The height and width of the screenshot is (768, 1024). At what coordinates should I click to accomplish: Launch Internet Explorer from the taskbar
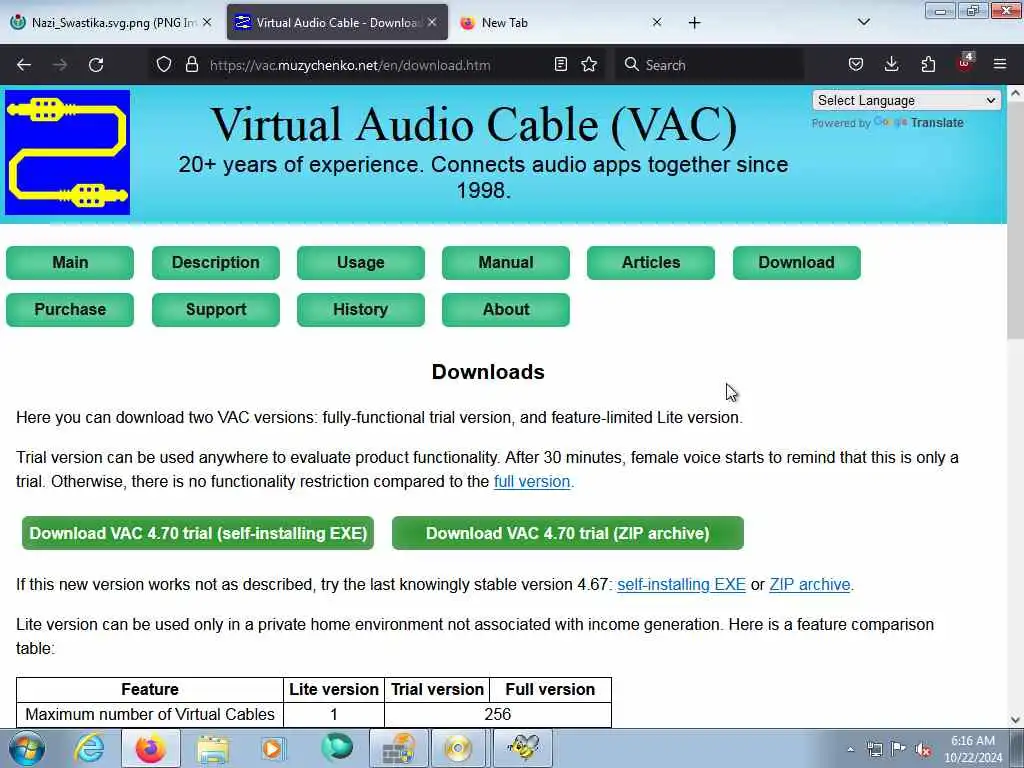click(x=89, y=748)
